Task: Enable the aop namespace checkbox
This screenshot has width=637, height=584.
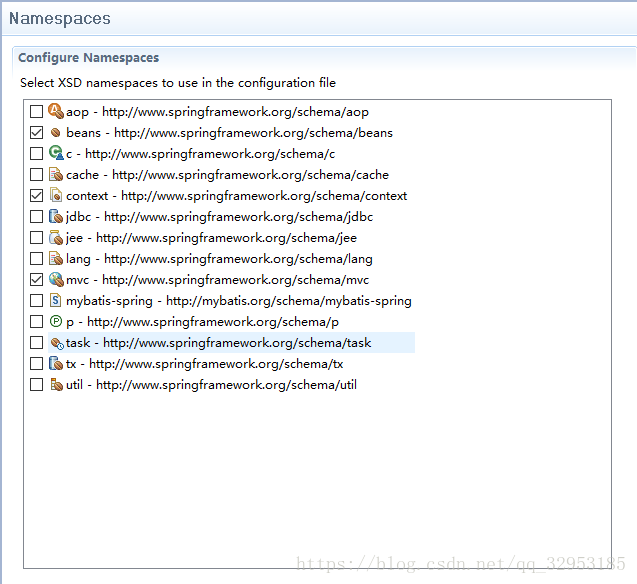Action: [37, 111]
